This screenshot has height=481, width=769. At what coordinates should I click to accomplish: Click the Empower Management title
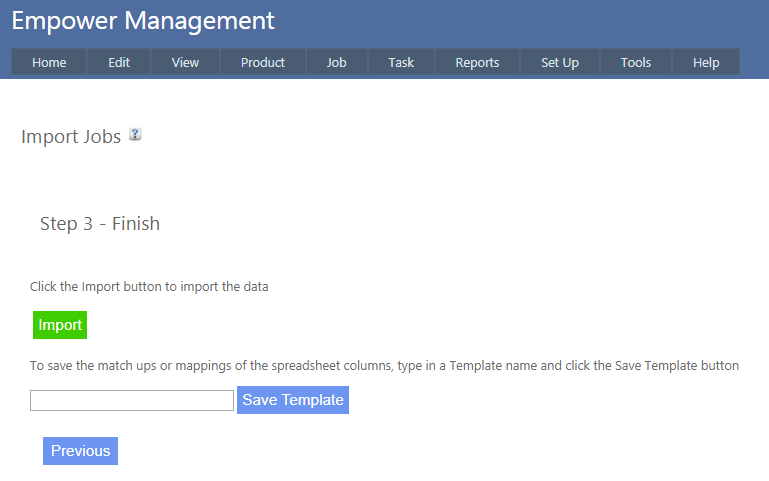point(143,20)
